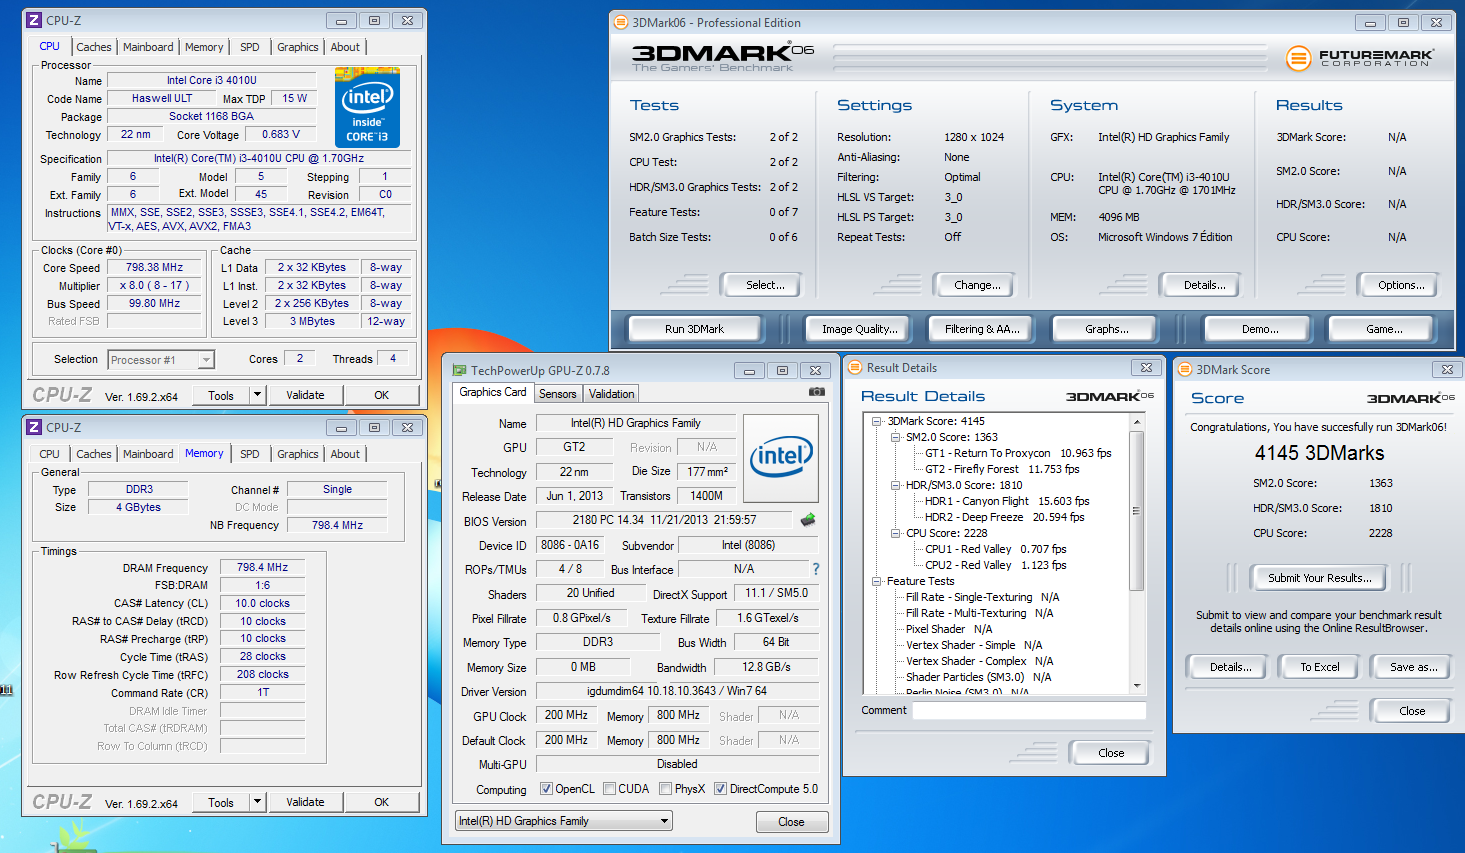Click the 4145 3DMarks score text
The height and width of the screenshot is (853, 1465).
coord(1319,453)
